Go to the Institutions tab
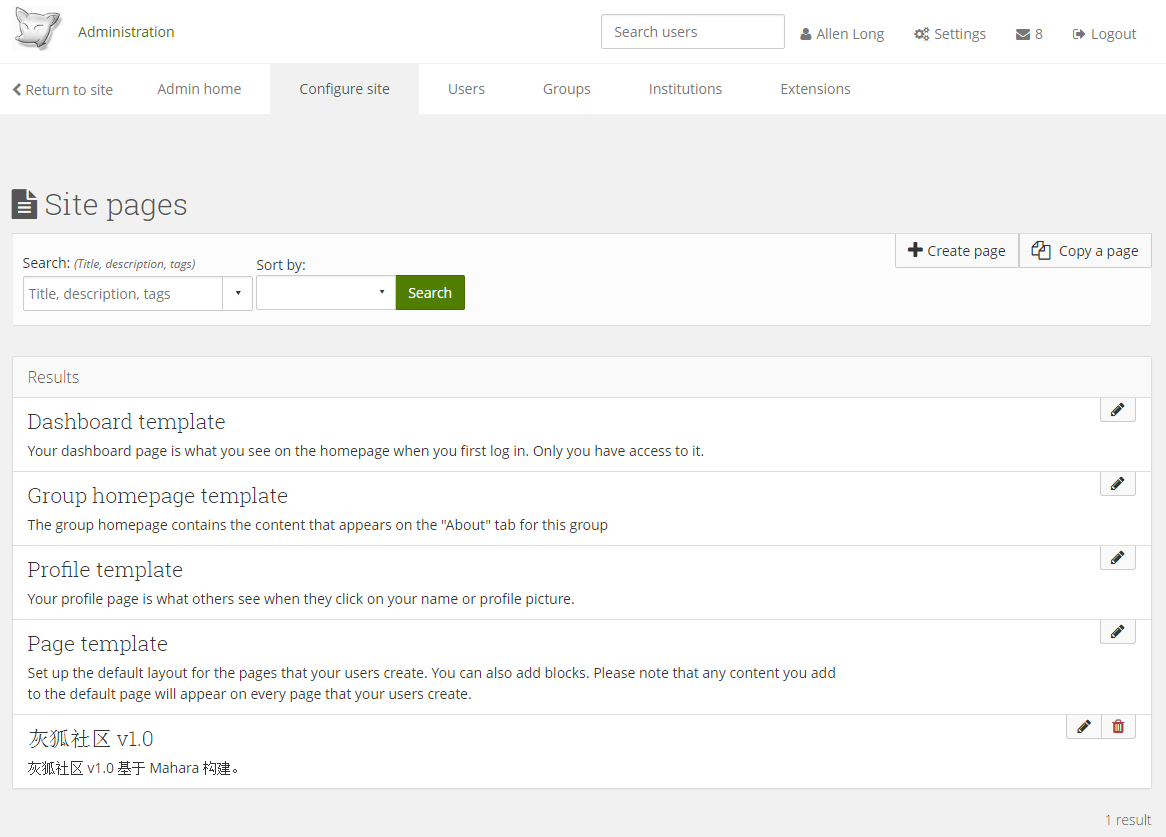1166x837 pixels. 685,89
